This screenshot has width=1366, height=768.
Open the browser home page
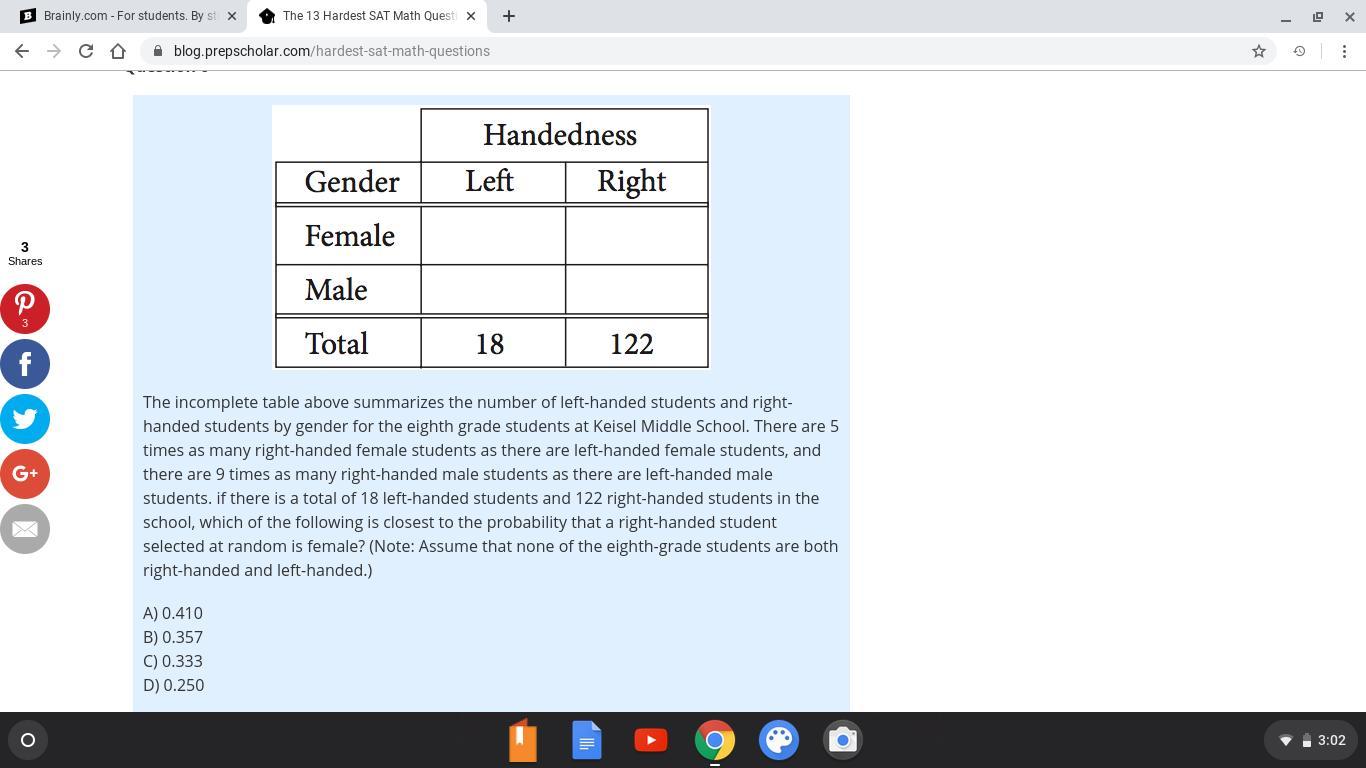(118, 51)
